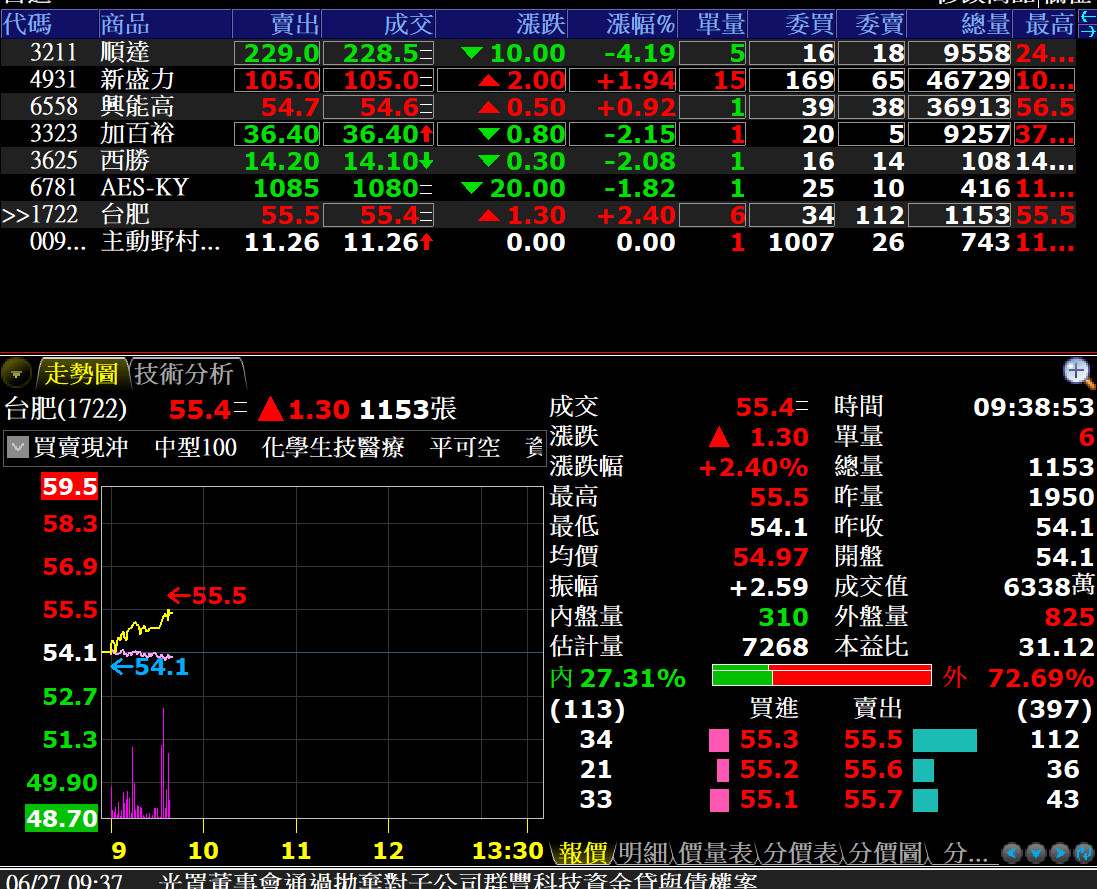Screen dimensions: 1097x889
Task: Click the magnifier zoom icon
Action: 1077,373
